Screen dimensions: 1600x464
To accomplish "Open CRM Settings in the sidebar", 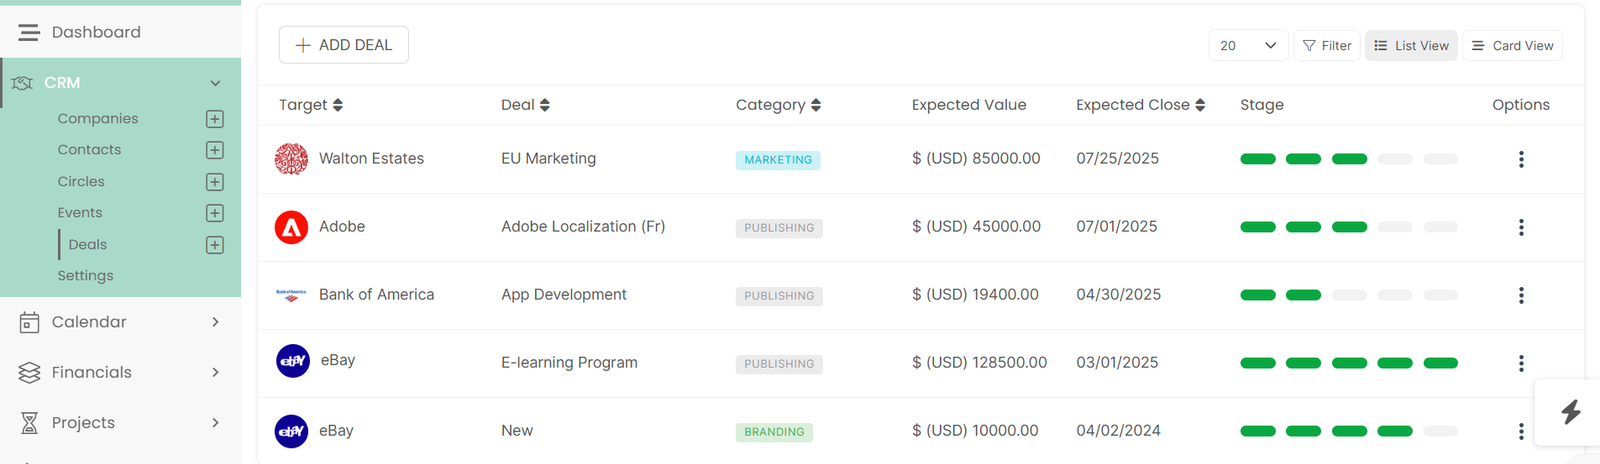I will tap(86, 276).
